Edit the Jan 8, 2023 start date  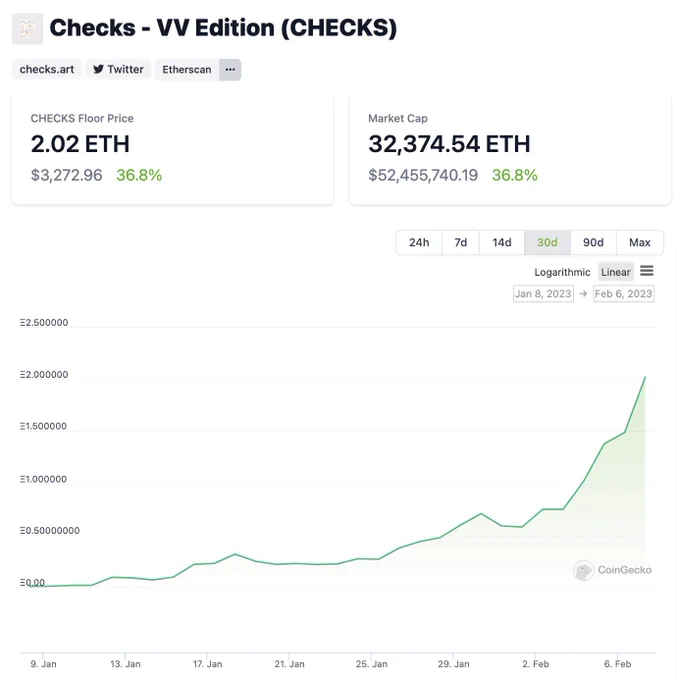click(543, 294)
